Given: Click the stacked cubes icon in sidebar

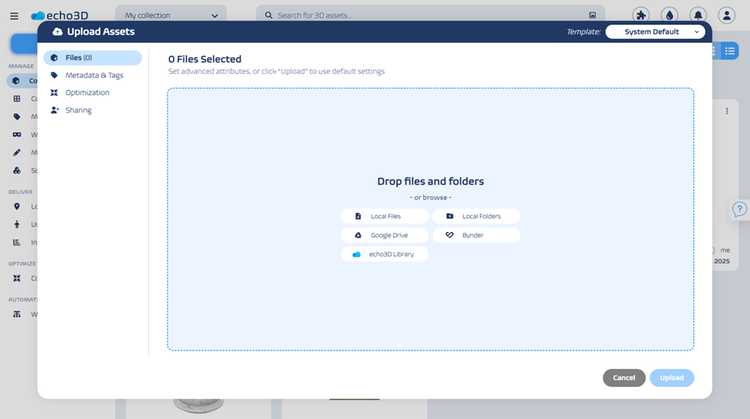Looking at the screenshot, I should pyautogui.click(x=17, y=170).
